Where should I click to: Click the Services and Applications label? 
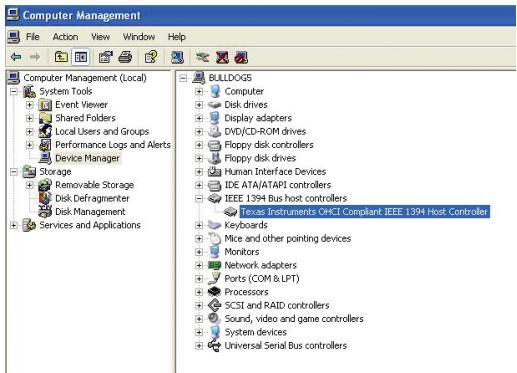click(90, 225)
